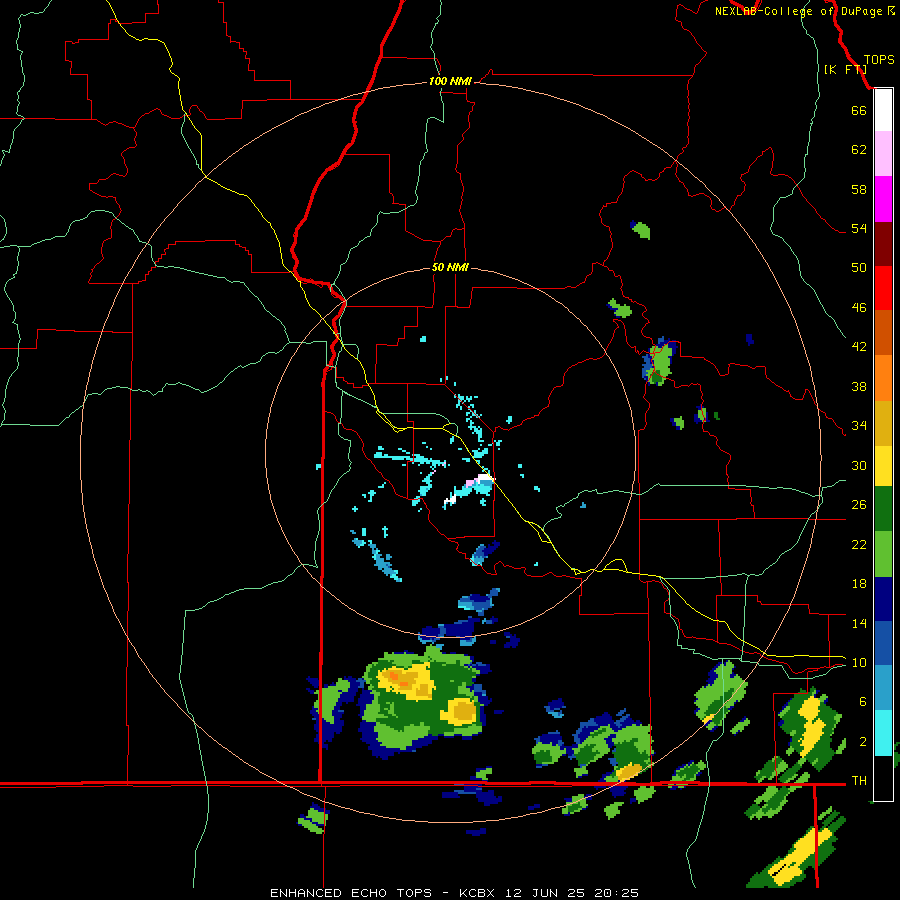Click the ENHANCED ECHO TOPS caption text
The width and height of the screenshot is (900, 900).
pyautogui.click(x=351, y=893)
